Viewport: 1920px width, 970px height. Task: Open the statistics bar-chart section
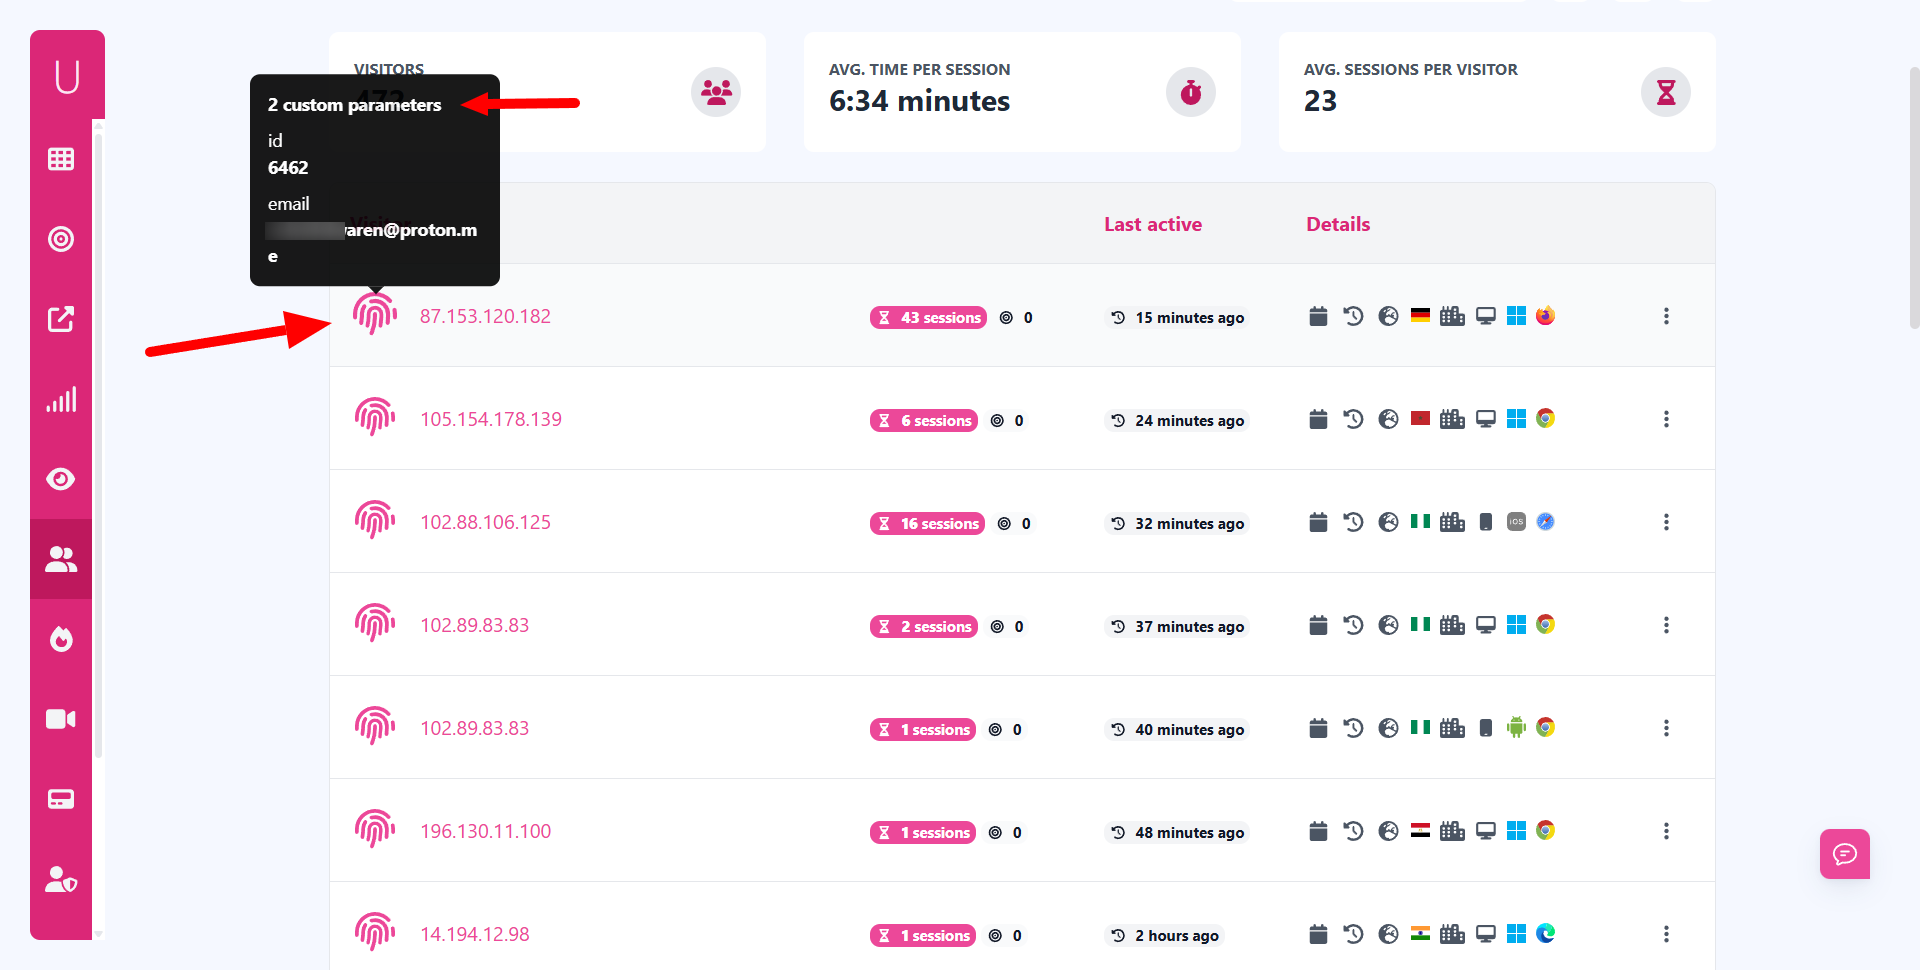(x=61, y=399)
